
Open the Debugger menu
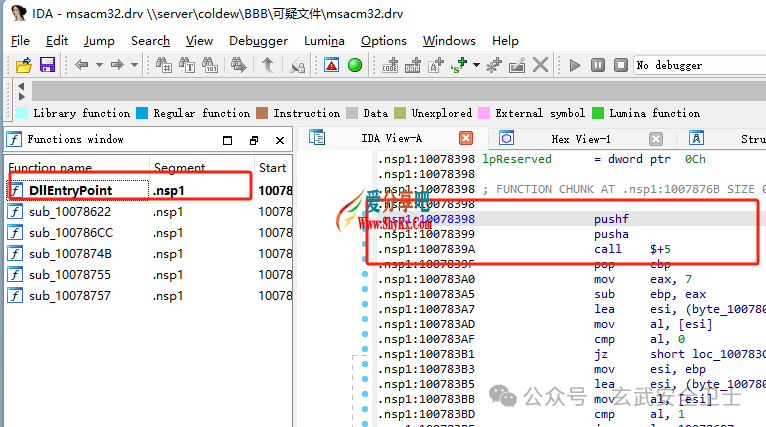(x=258, y=41)
